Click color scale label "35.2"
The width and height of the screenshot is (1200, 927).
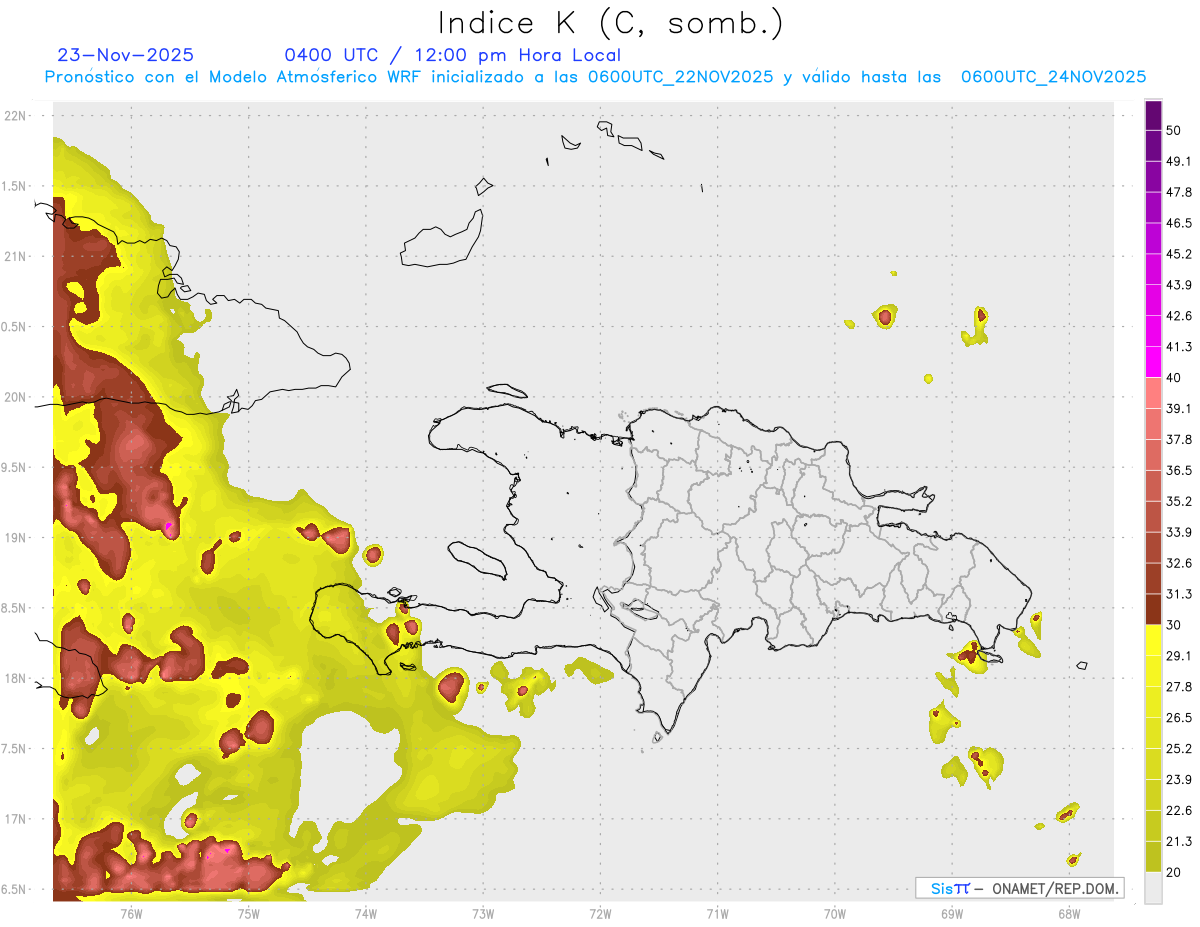(x=1179, y=502)
